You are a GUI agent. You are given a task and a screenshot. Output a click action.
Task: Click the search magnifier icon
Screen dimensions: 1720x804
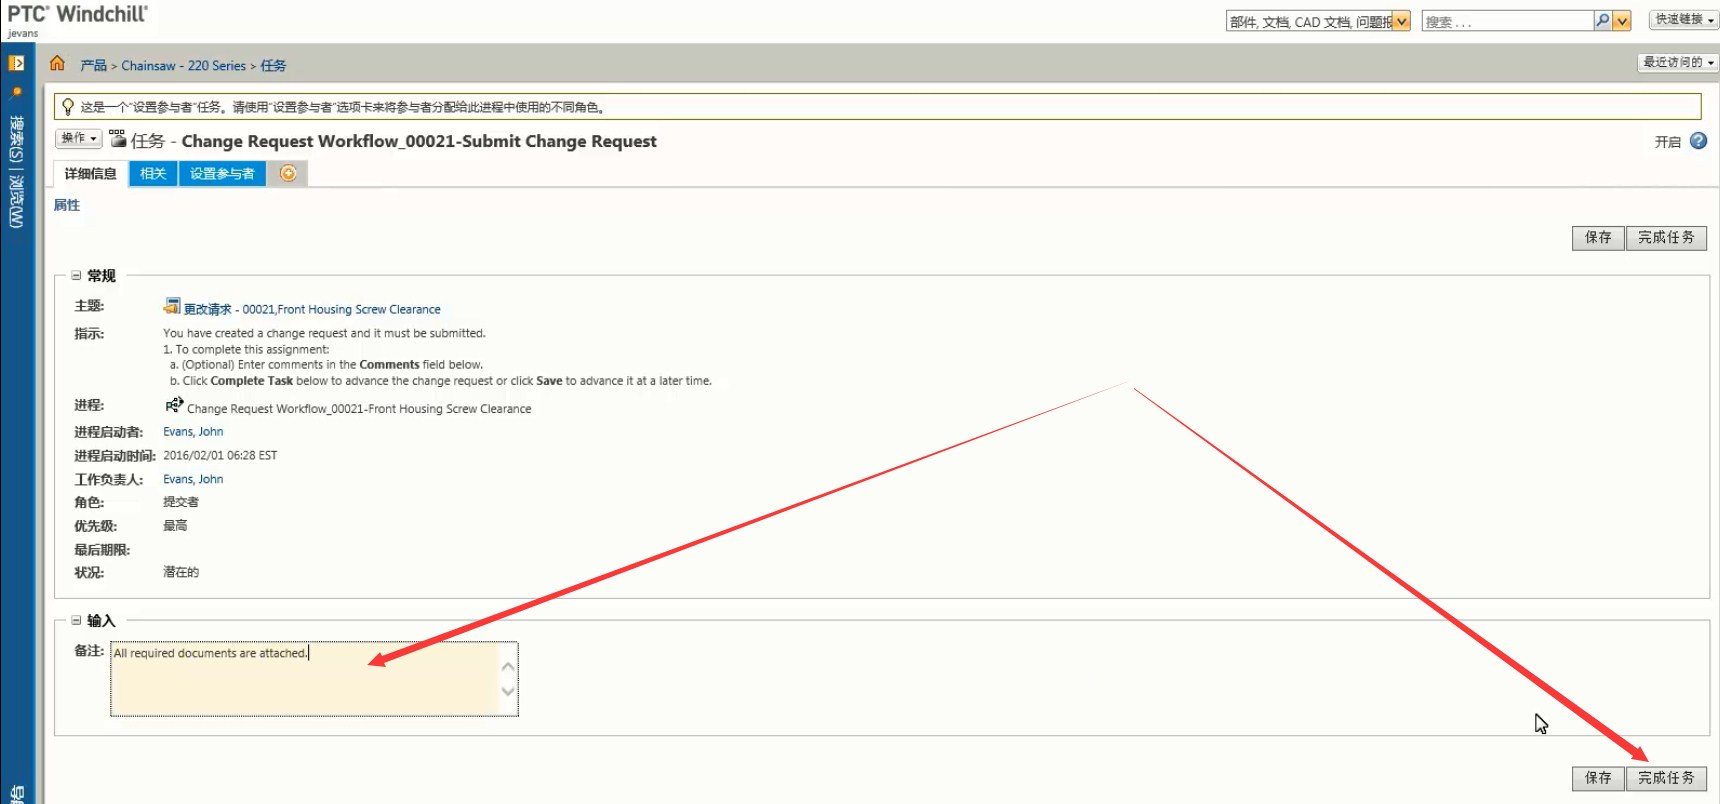pyautogui.click(x=1602, y=20)
